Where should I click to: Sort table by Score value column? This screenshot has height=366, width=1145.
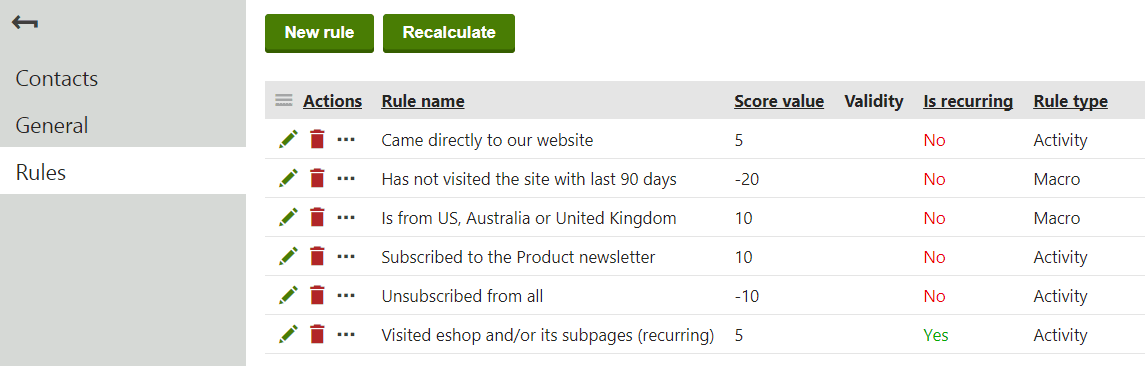pos(779,102)
